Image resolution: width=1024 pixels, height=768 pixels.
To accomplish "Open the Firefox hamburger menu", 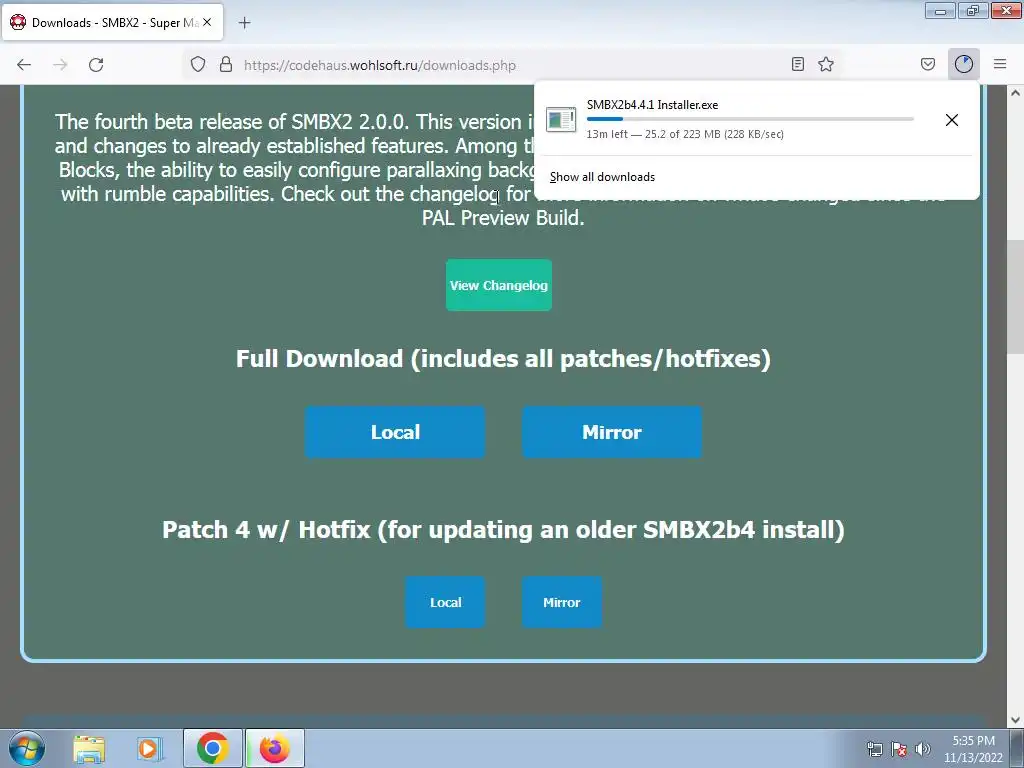I will click(1000, 64).
